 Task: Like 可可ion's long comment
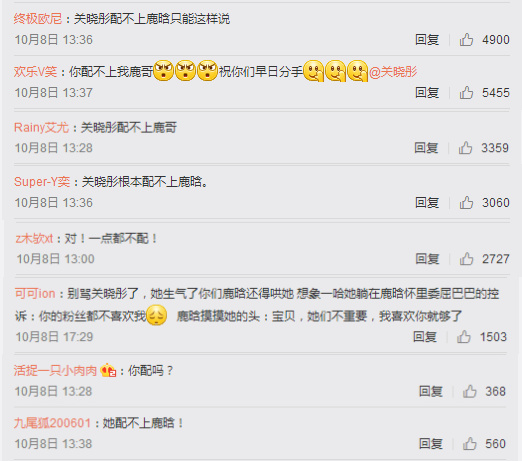[464, 337]
